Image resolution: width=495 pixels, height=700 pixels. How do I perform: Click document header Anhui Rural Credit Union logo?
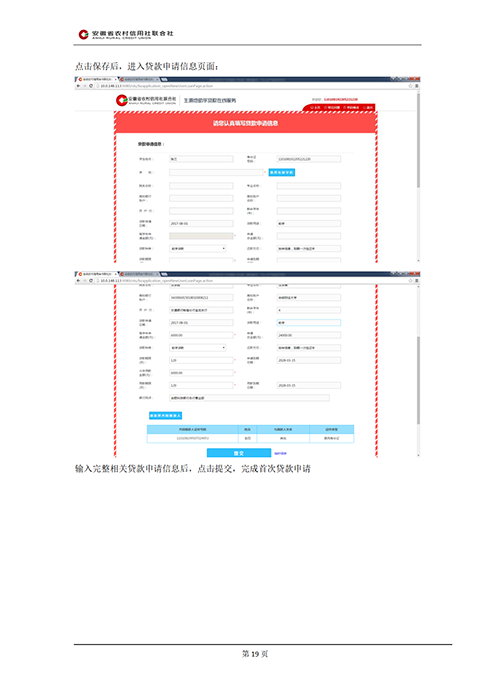pyautogui.click(x=126, y=34)
